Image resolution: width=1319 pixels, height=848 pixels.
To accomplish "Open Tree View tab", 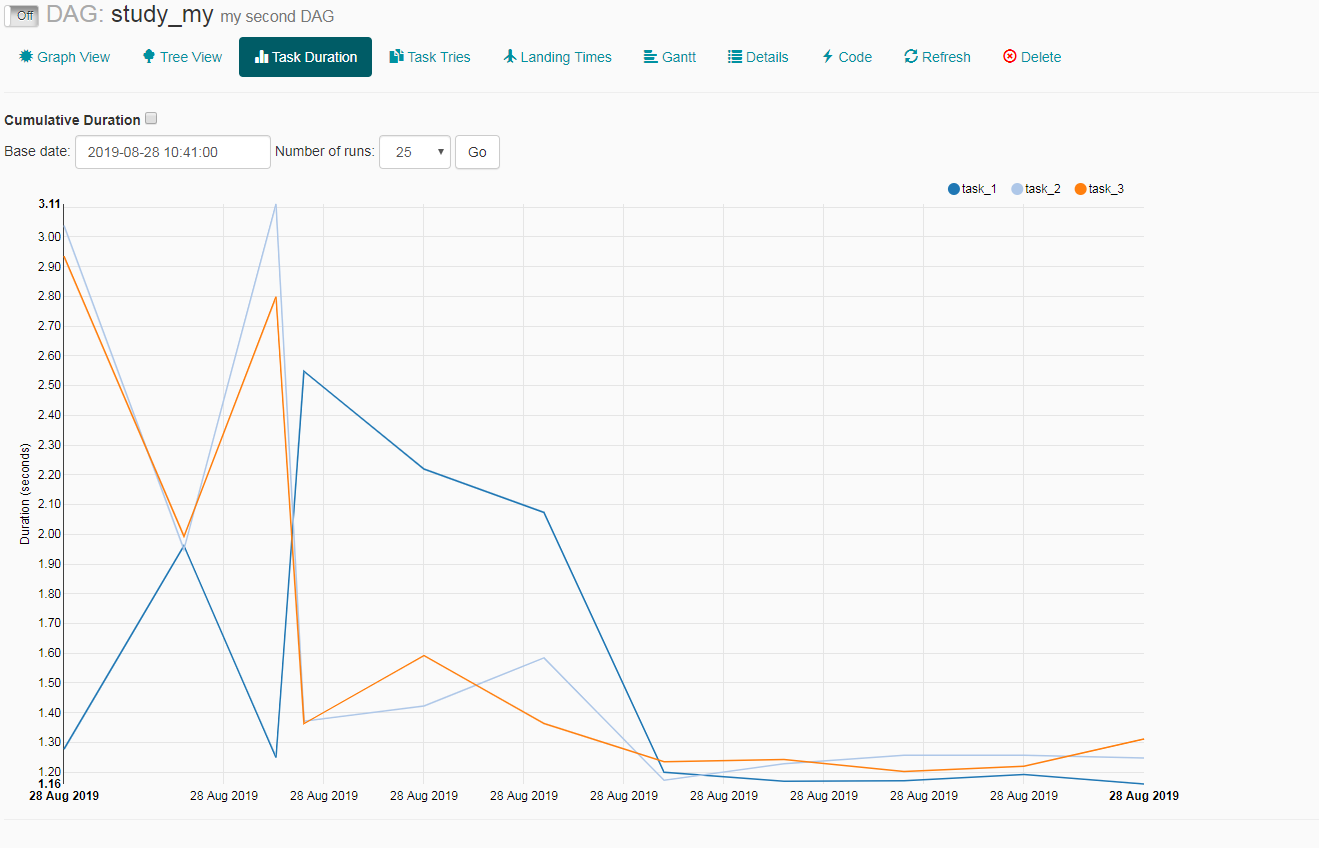I will pos(182,57).
